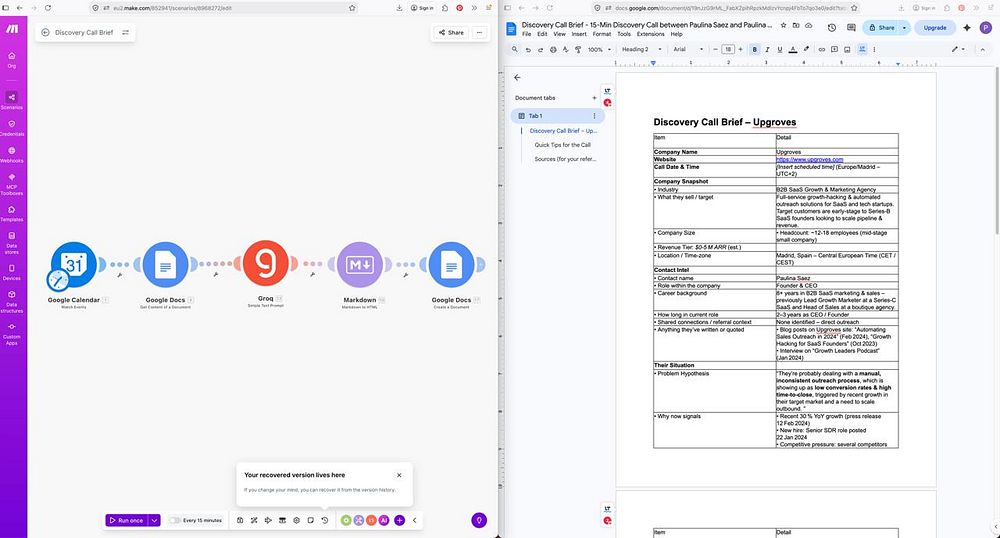Go to Org home in Make sidebar
This screenshot has height=538, width=1000.
pos(11,59)
